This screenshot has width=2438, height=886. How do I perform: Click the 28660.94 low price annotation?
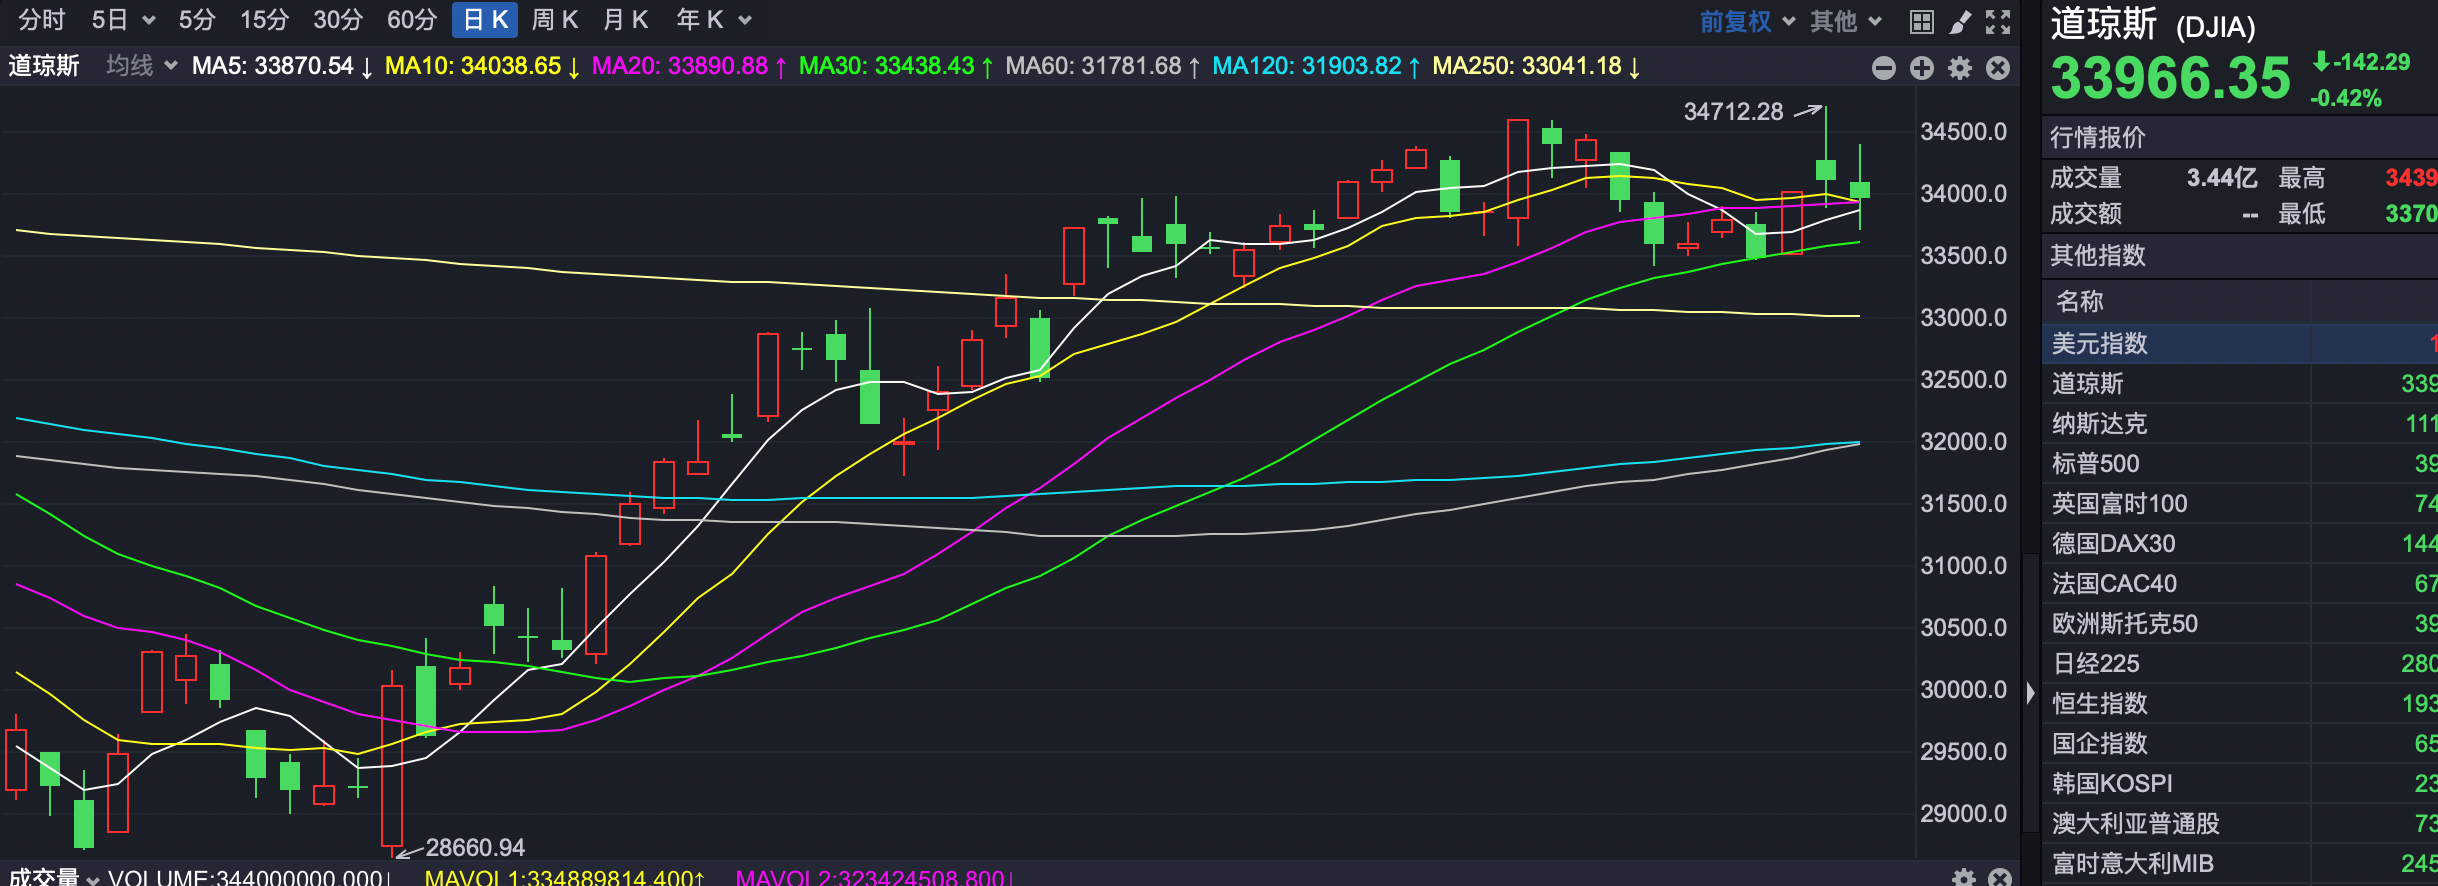click(x=475, y=847)
